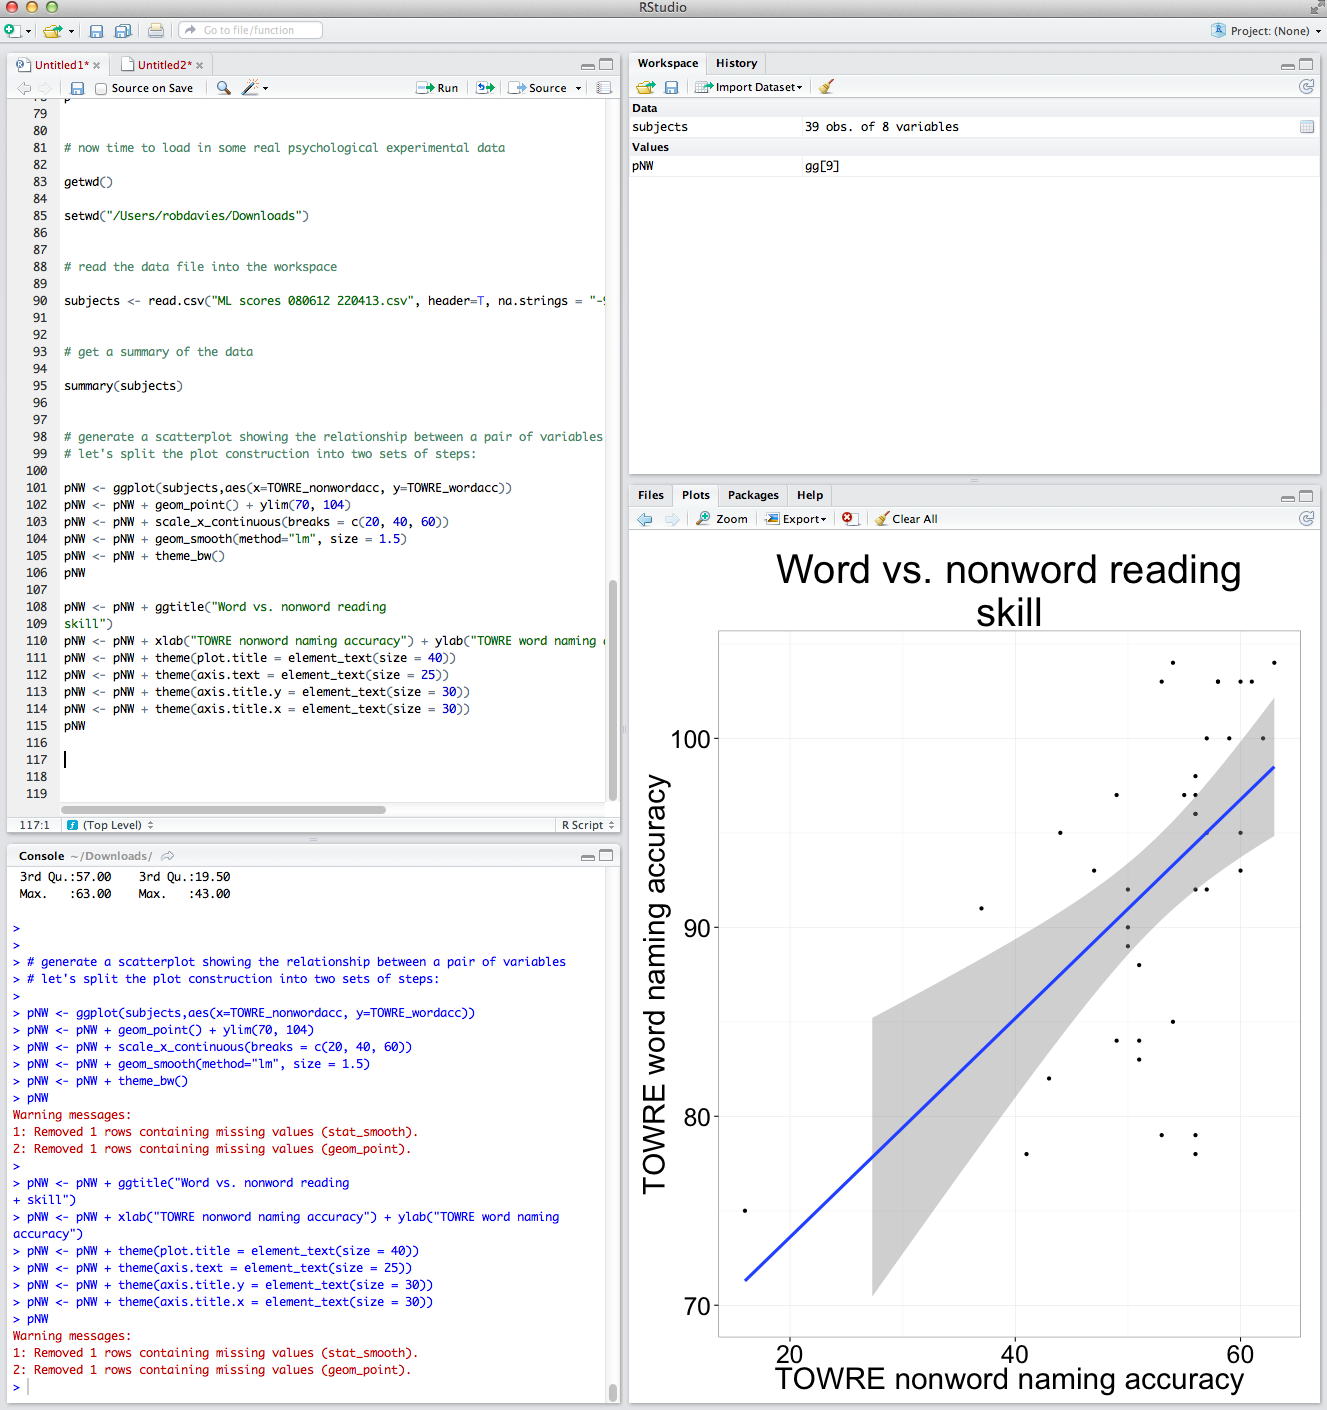Click the Go to file/function search field
Viewport: 1327px width, 1410px height.
tap(250, 30)
